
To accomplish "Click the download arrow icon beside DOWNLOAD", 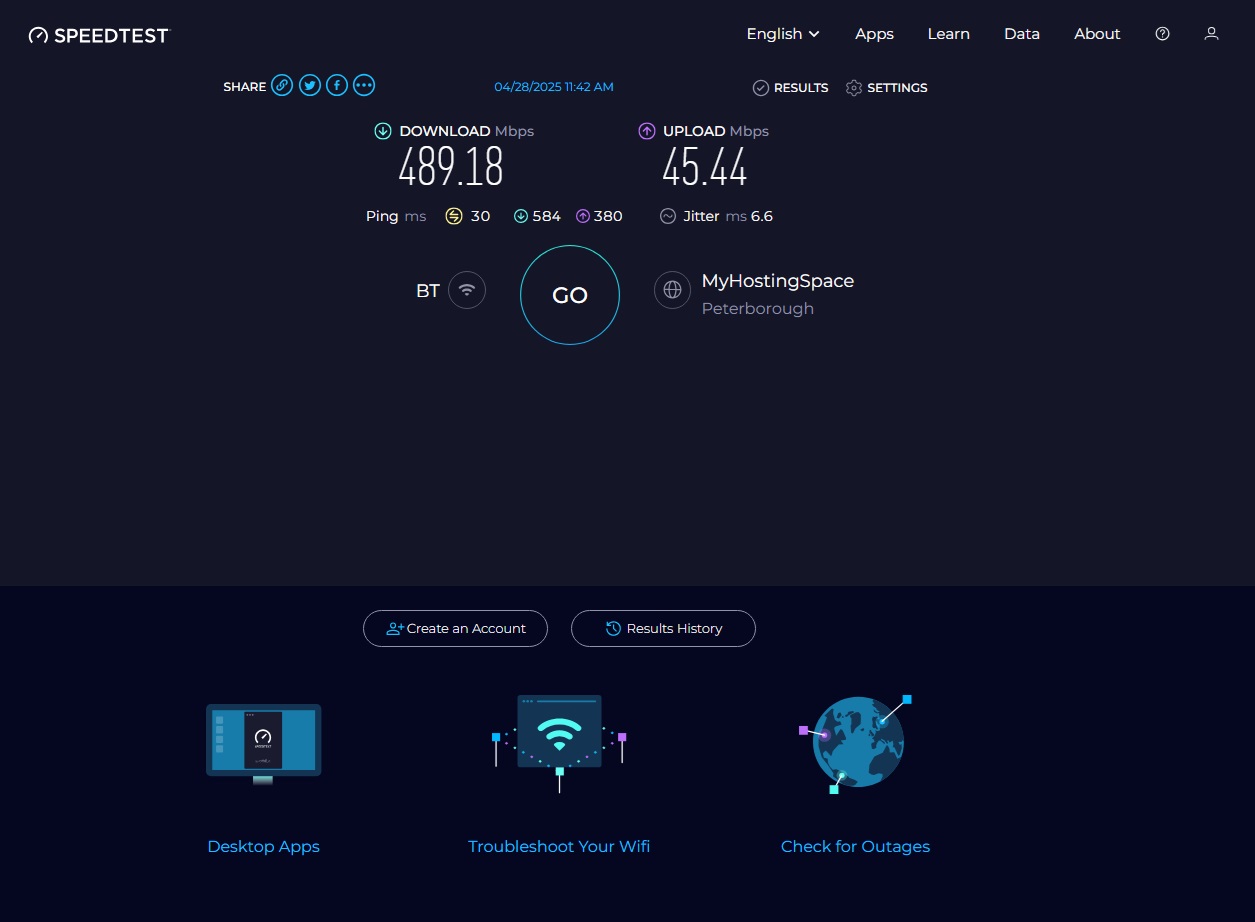I will [x=383, y=131].
